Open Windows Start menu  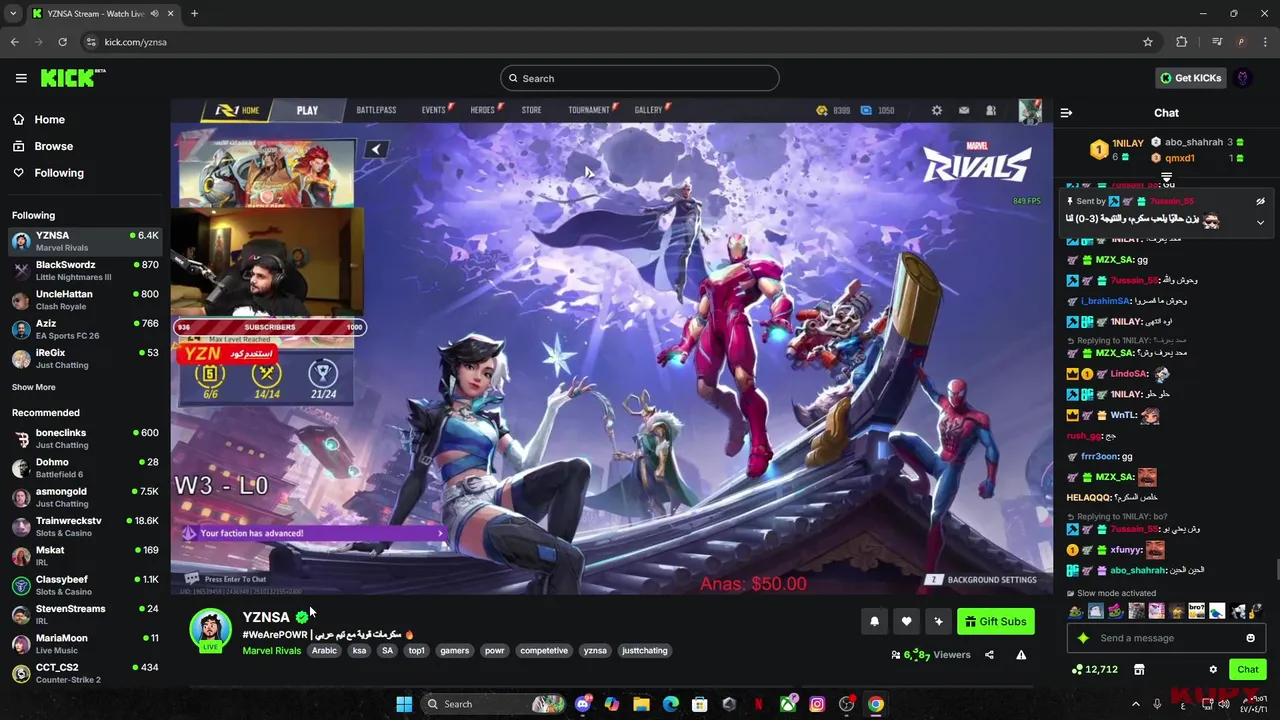[x=404, y=704]
